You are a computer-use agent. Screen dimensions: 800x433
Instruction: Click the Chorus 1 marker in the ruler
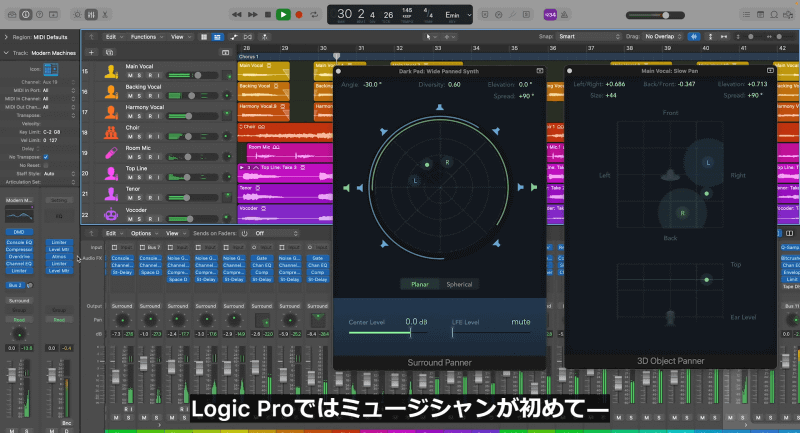click(249, 57)
